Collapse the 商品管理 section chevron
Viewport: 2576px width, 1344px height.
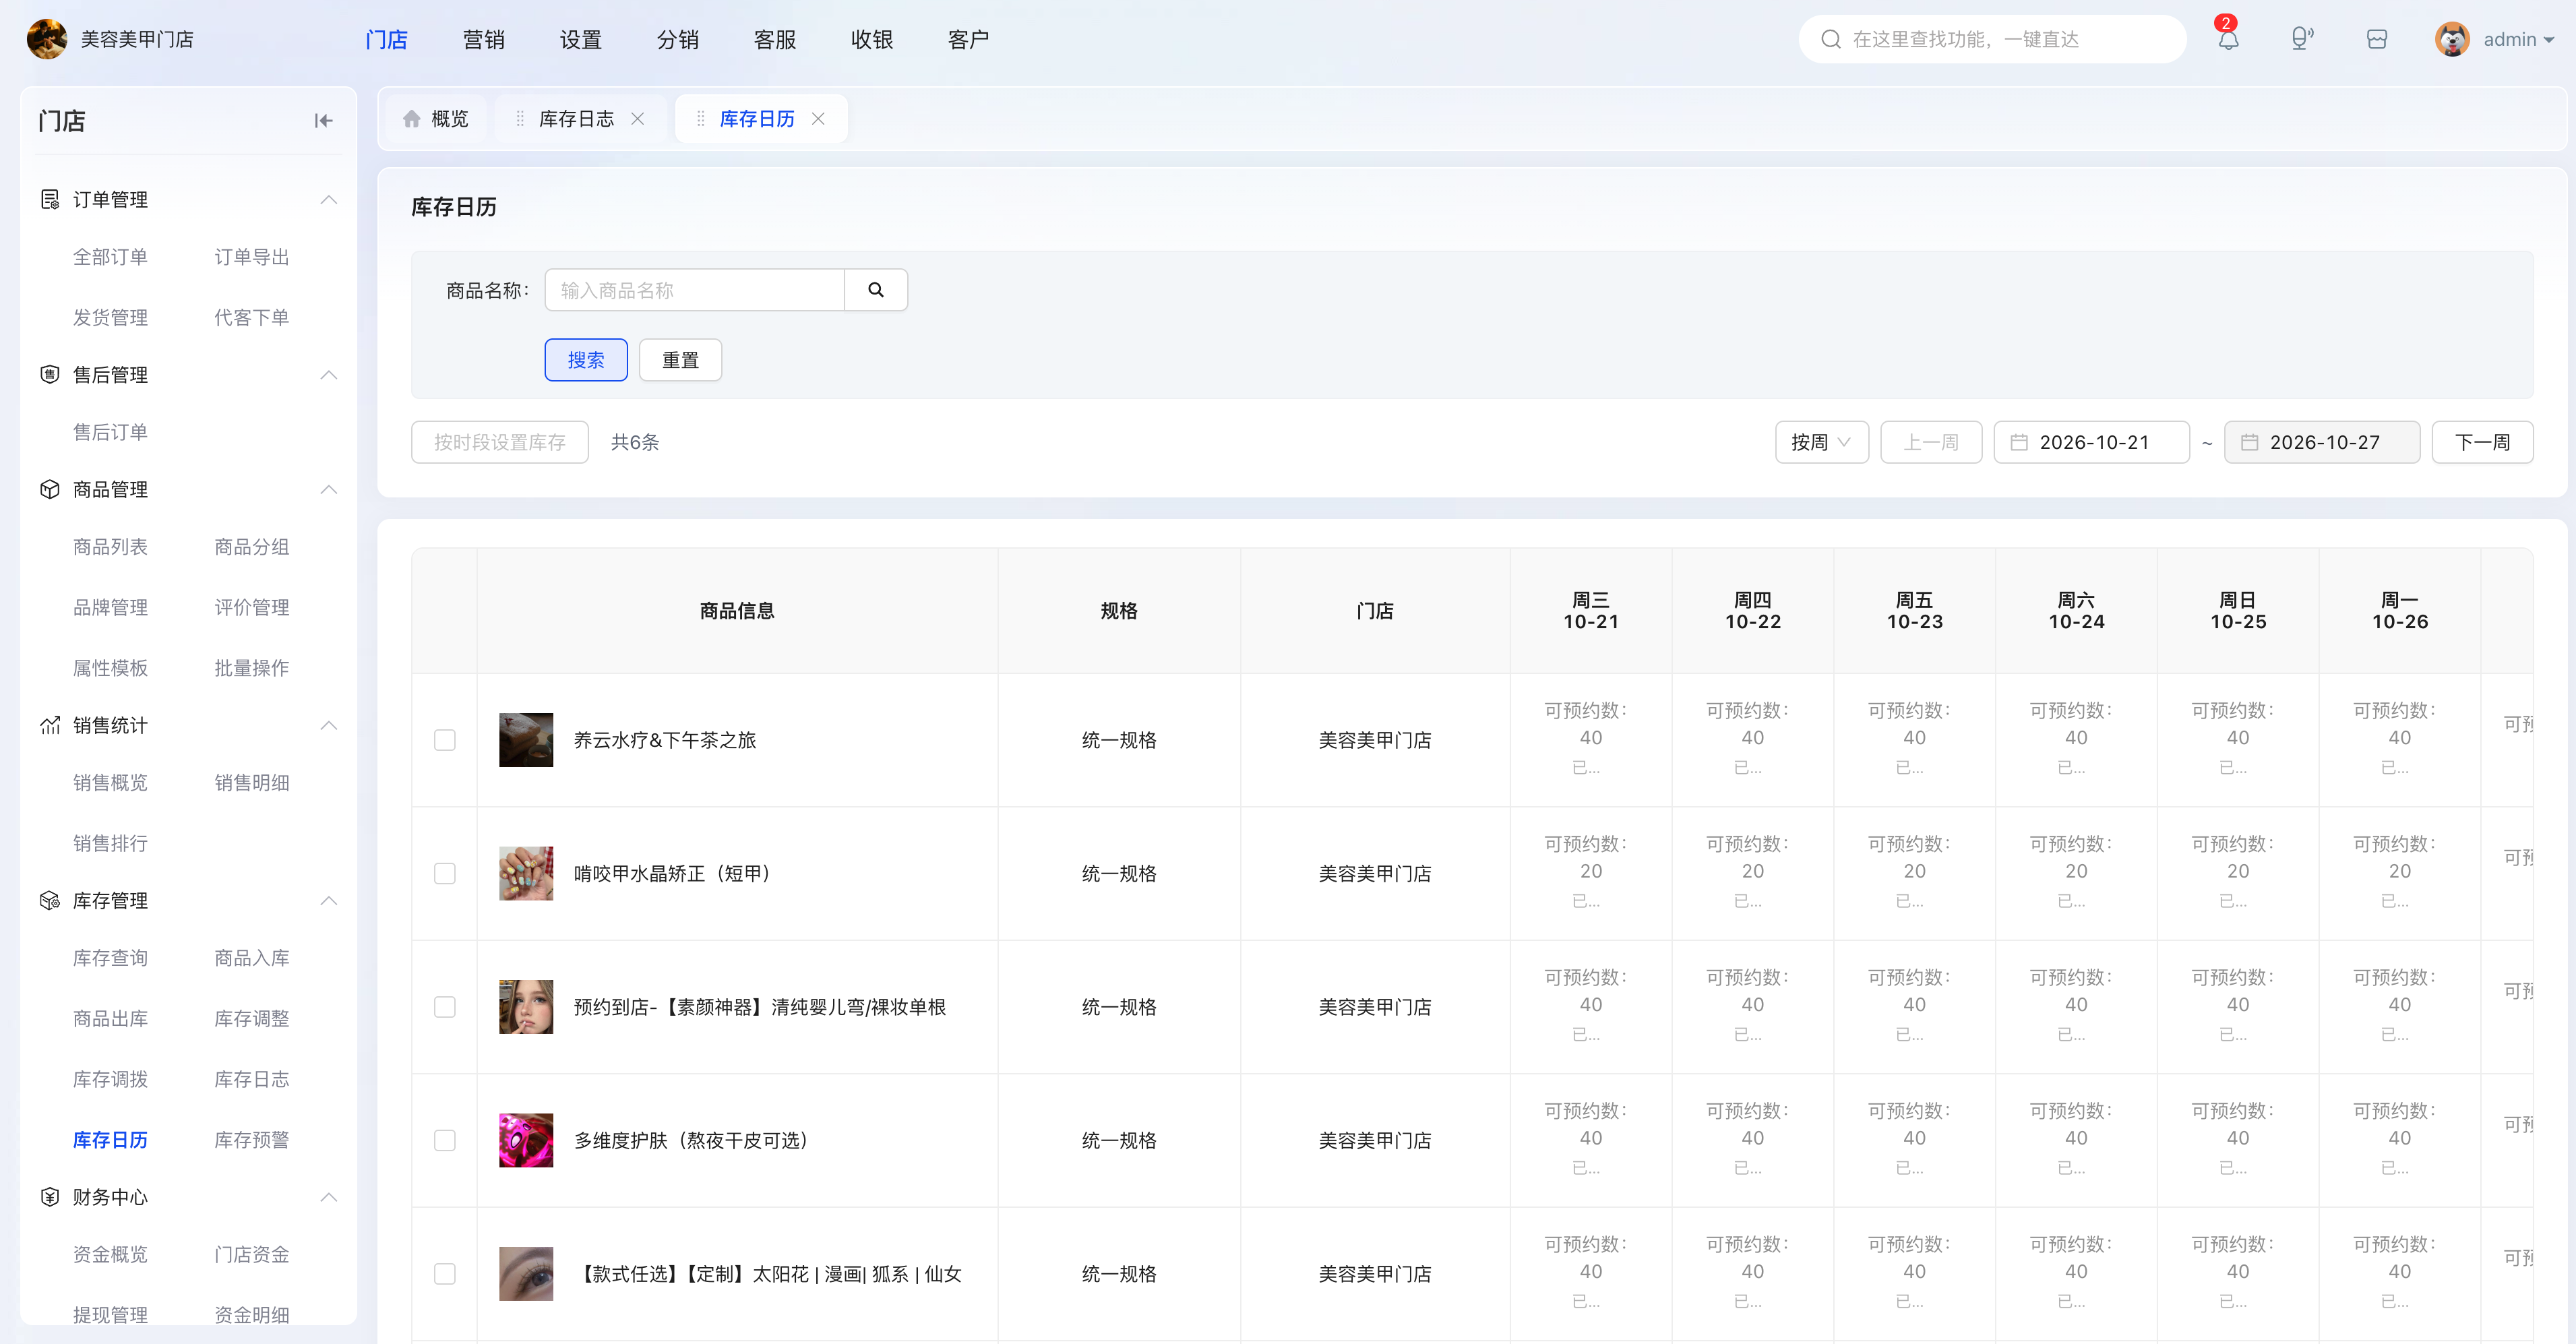328,489
